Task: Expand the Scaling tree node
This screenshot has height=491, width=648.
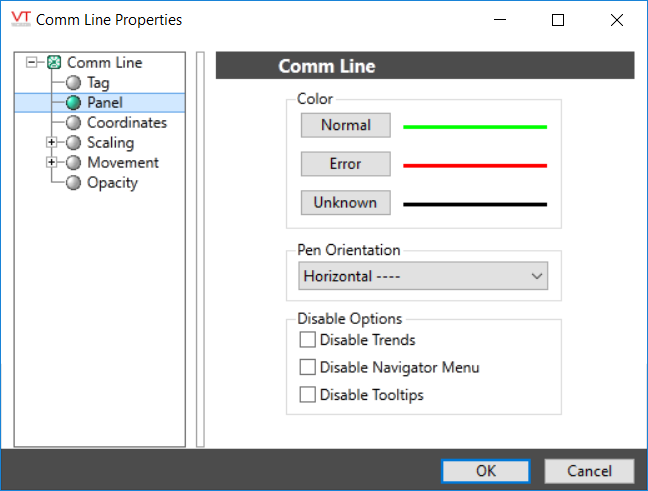Action: (52, 143)
